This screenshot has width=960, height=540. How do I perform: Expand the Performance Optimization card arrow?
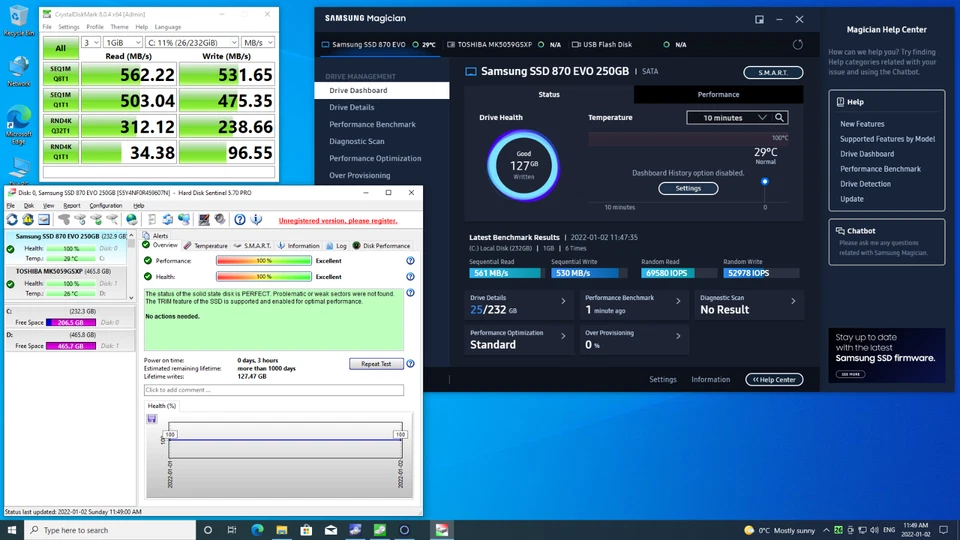563,336
